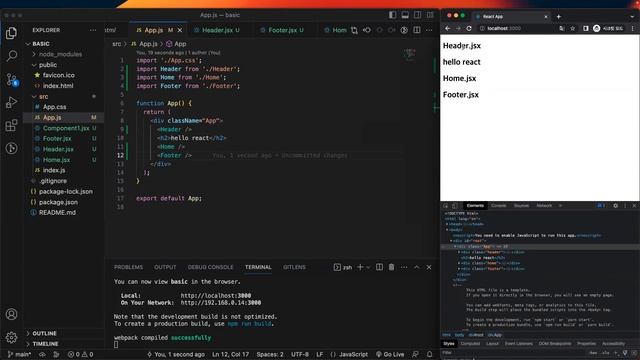This screenshot has width=640, height=360.
Task: Split the terminal pane
Action: click(x=379, y=267)
